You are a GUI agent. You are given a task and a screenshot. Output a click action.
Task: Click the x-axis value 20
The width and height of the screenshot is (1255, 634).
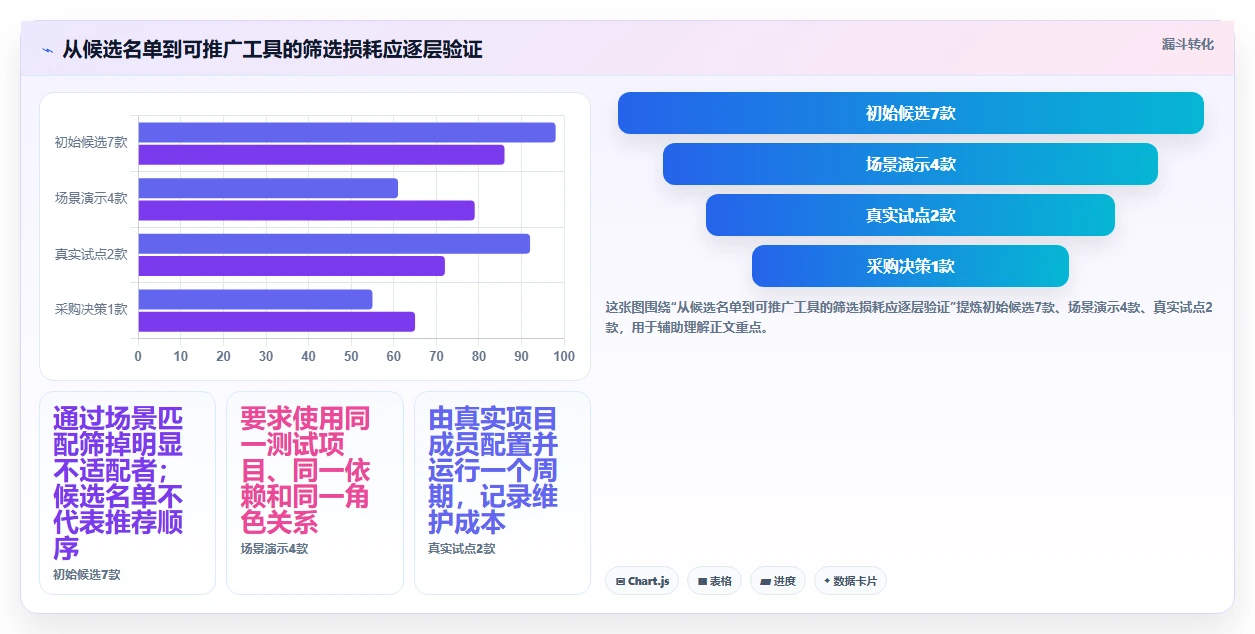point(223,356)
